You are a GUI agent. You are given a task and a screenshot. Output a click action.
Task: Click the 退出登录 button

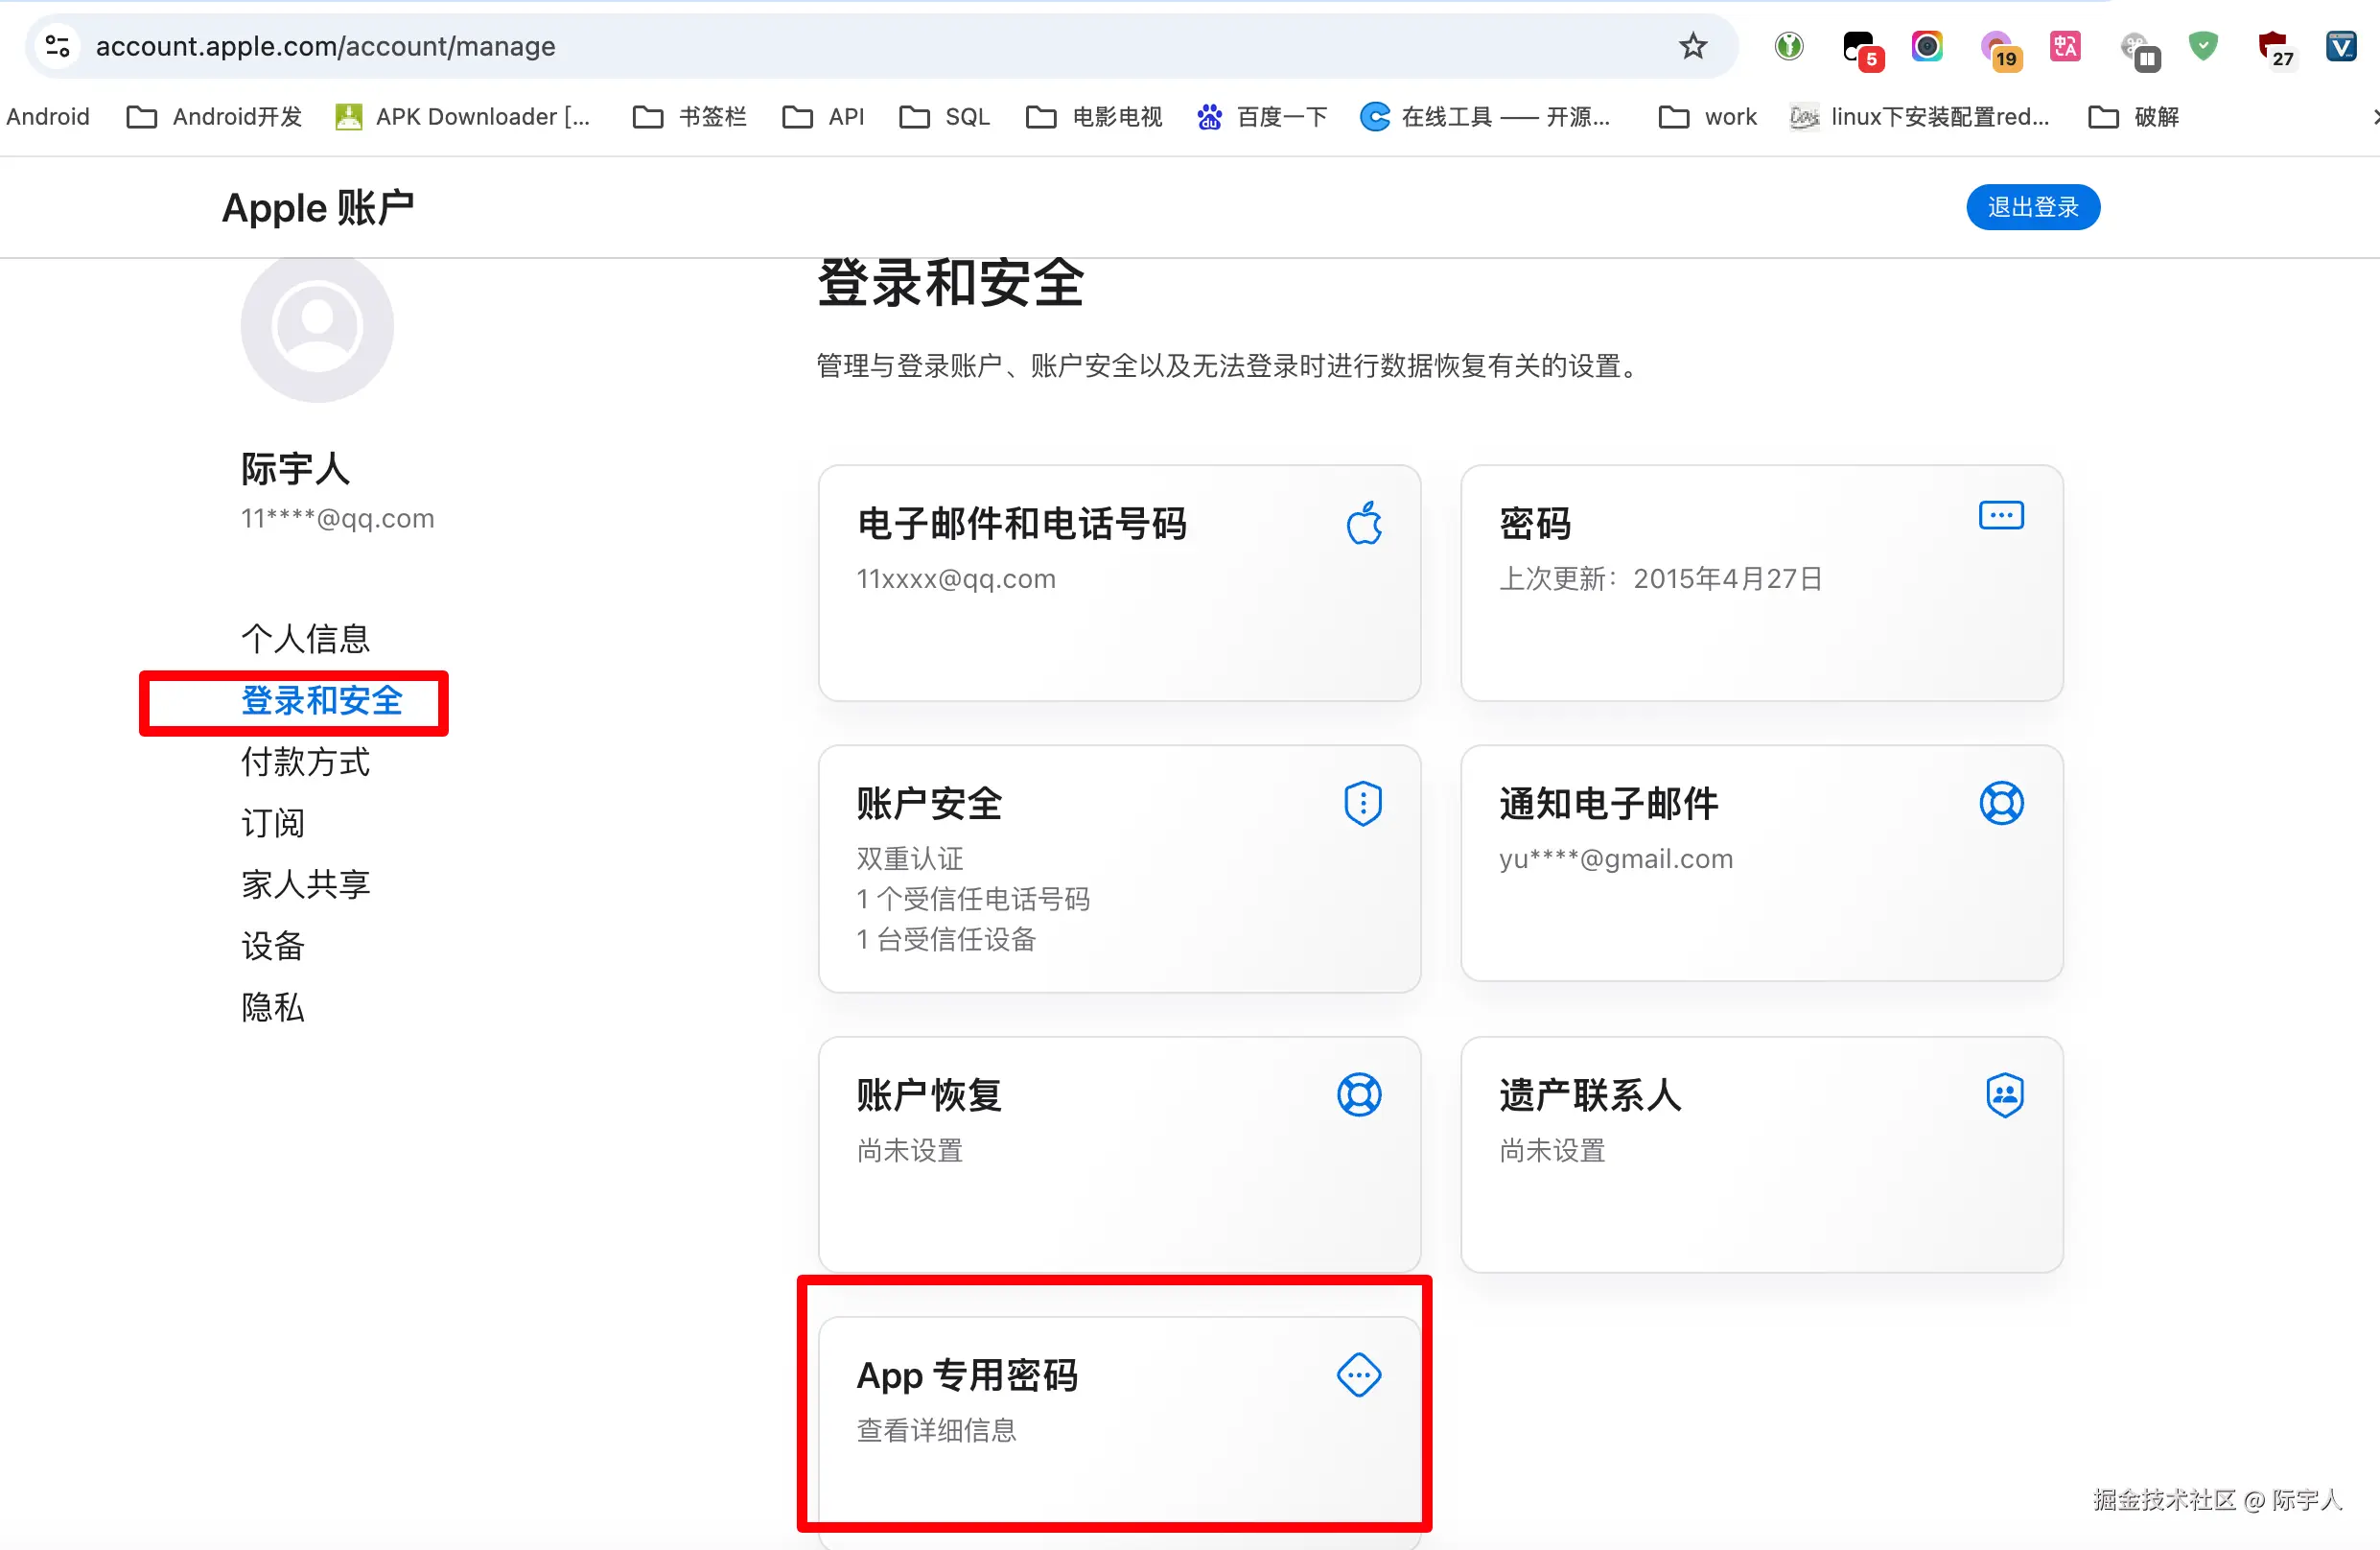pyautogui.click(x=2032, y=207)
